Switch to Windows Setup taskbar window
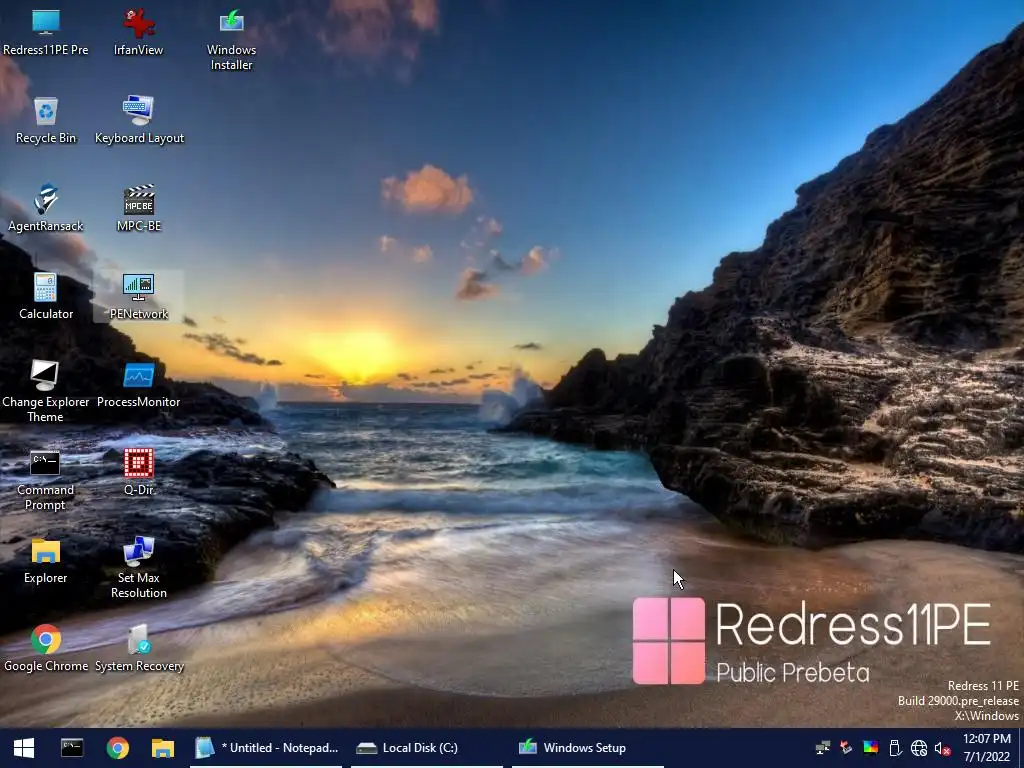This screenshot has height=768, width=1024. (588, 748)
